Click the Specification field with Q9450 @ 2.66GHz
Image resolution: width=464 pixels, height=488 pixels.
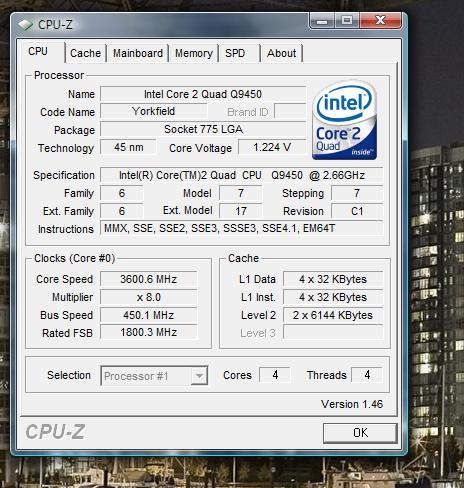242,175
